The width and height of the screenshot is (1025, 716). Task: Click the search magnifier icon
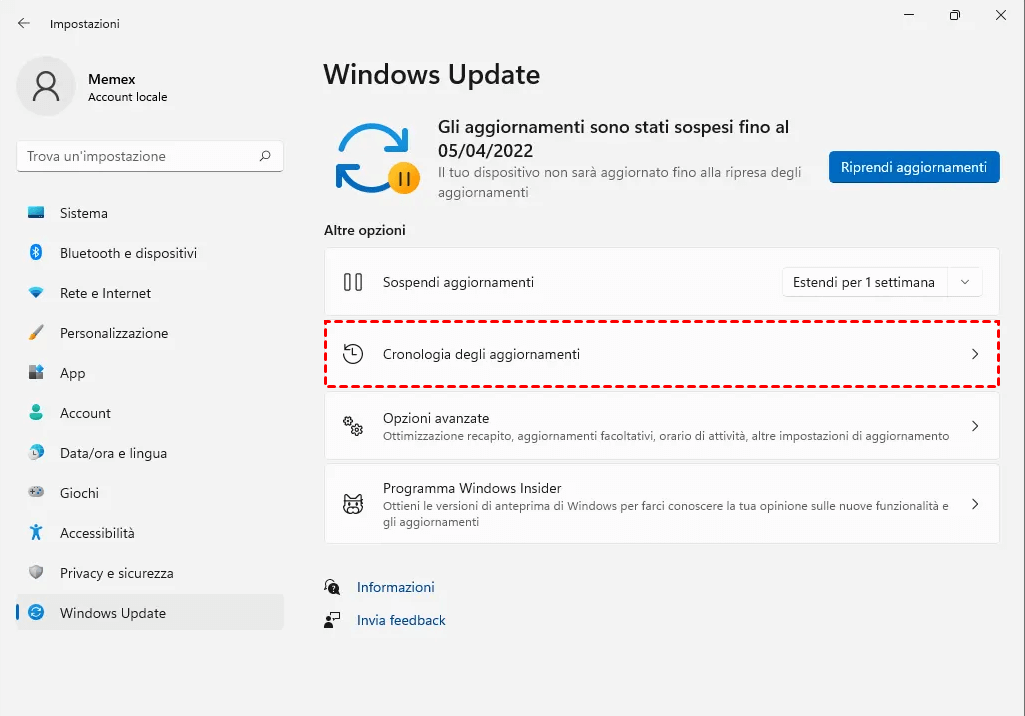tap(265, 156)
